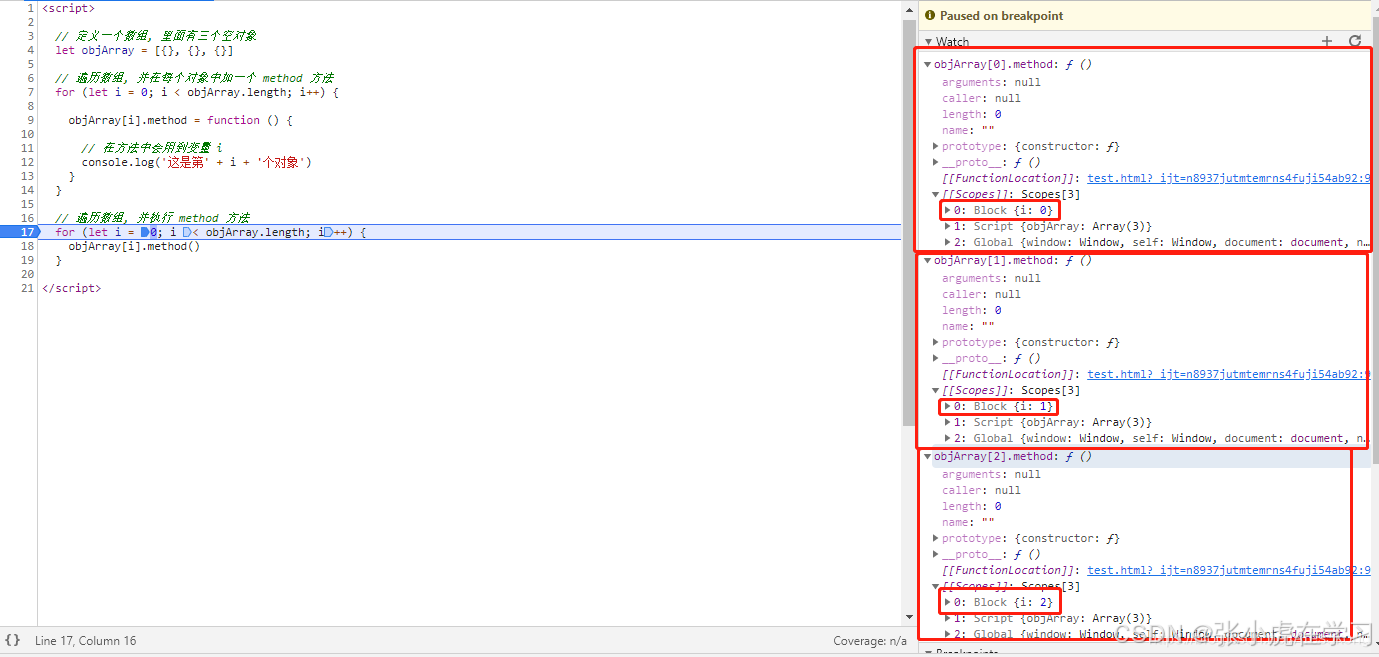
Task: Click the code editor vertical scrollbar
Action: coord(909,222)
